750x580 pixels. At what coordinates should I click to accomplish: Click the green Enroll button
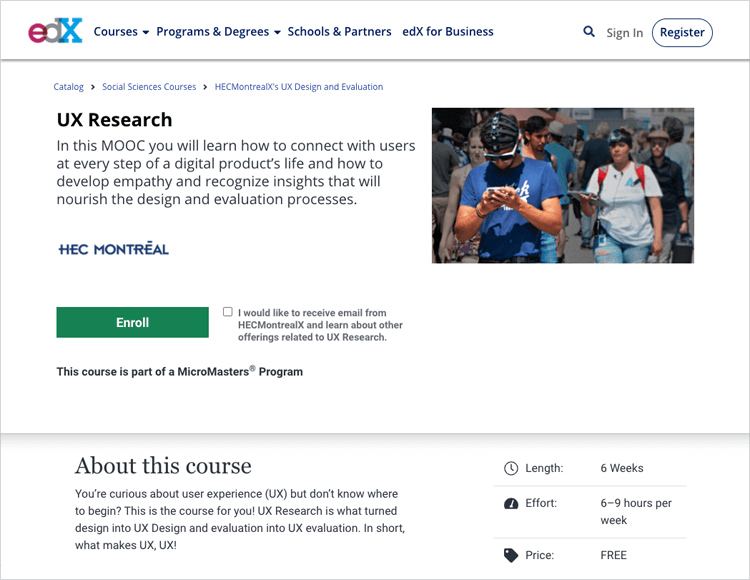tap(132, 322)
